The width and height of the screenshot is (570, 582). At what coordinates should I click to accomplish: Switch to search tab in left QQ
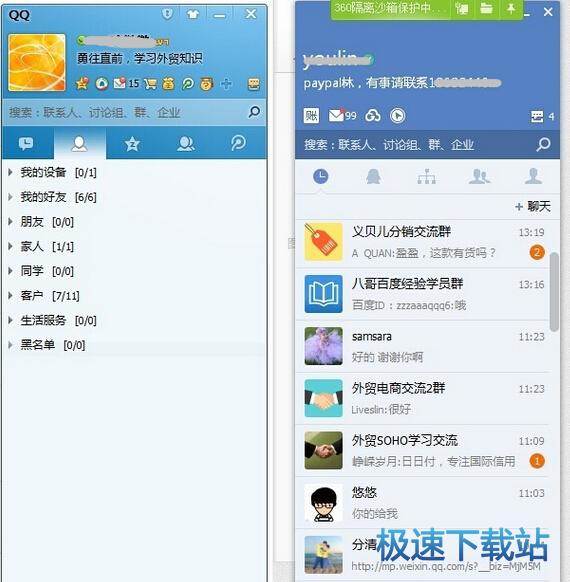[x=238, y=143]
